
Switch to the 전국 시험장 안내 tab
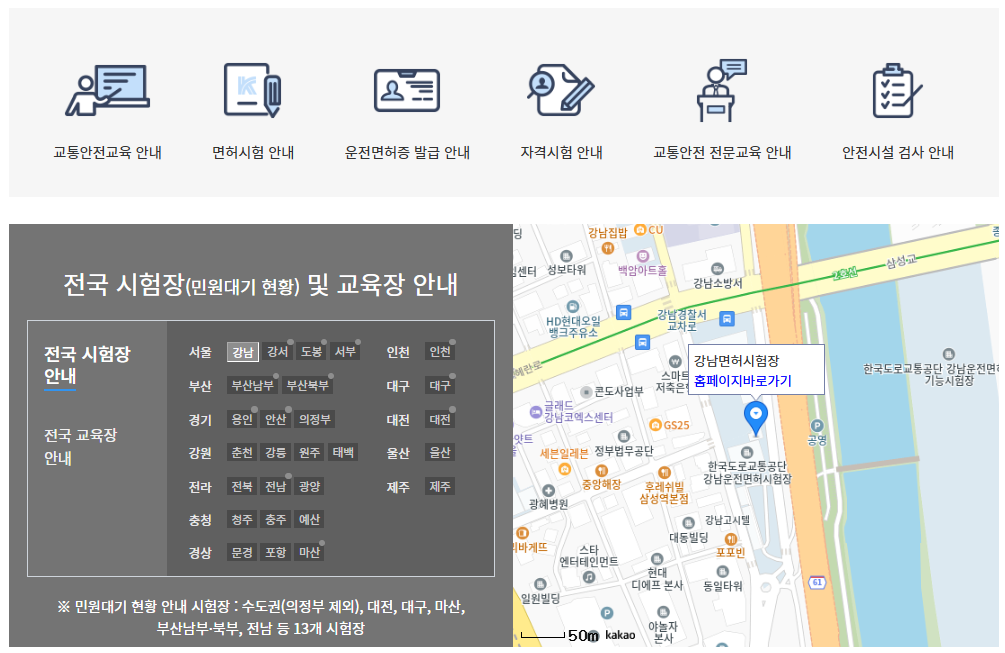[x=88, y=364]
